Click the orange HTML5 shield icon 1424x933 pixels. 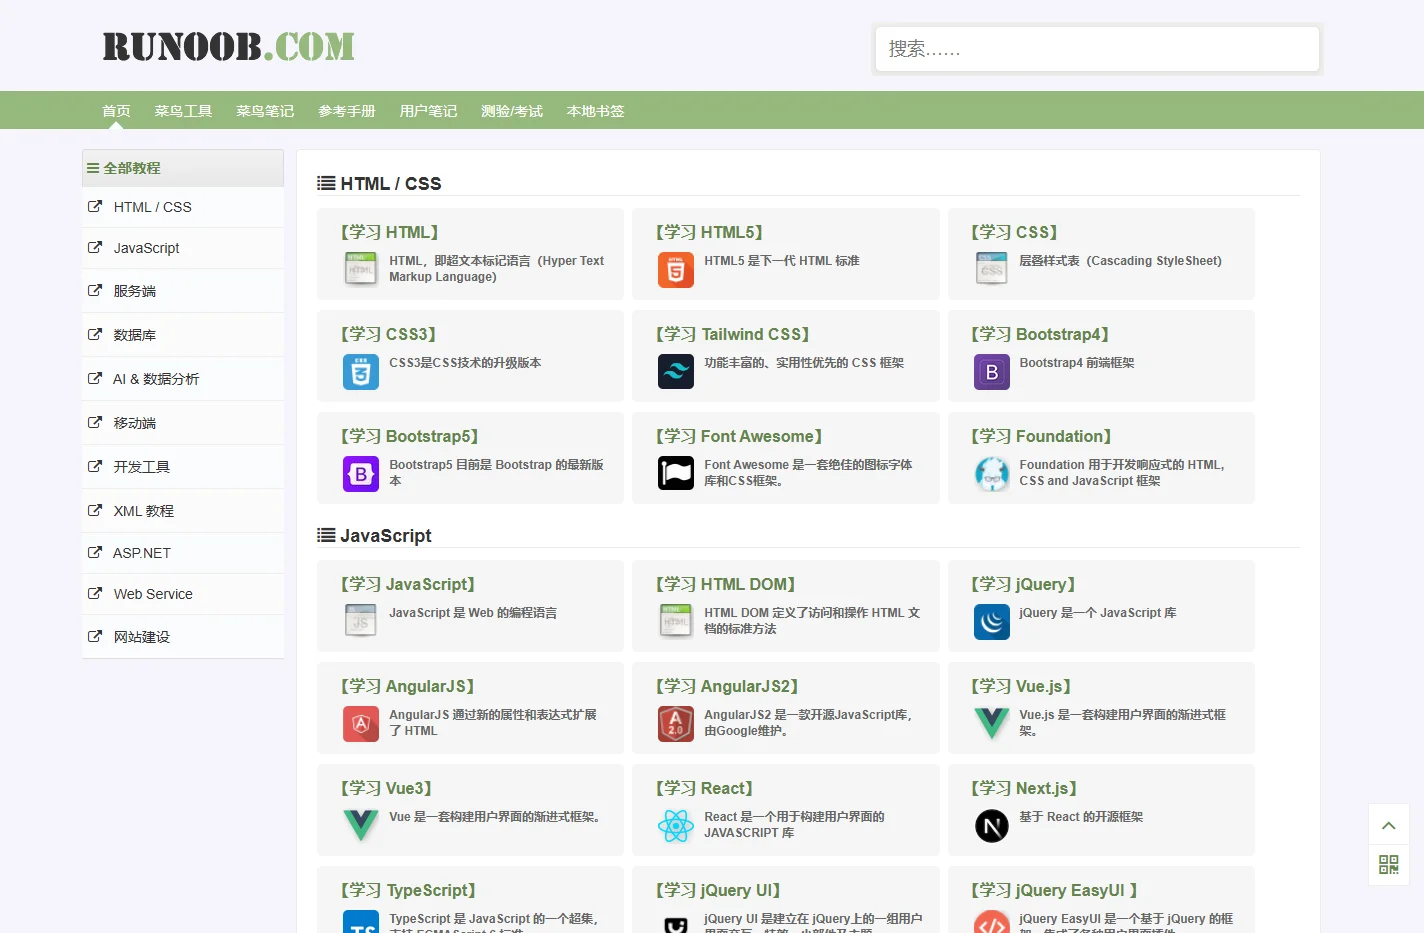coord(675,270)
